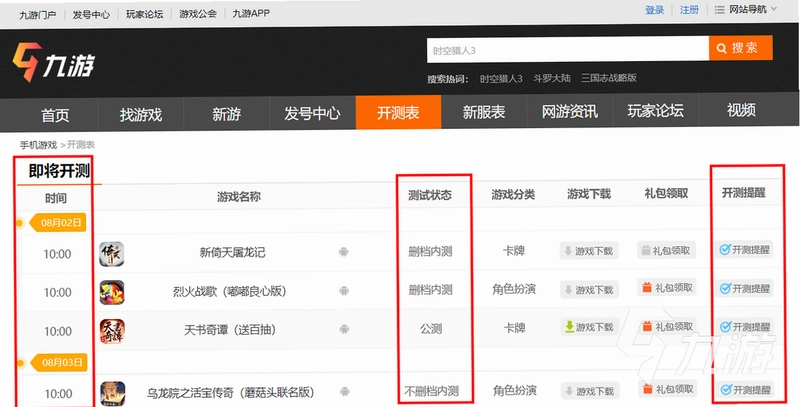The width and height of the screenshot is (800, 407).
Task: Click 角色扮演 category in 烈火战歌 row
Action: [514, 289]
